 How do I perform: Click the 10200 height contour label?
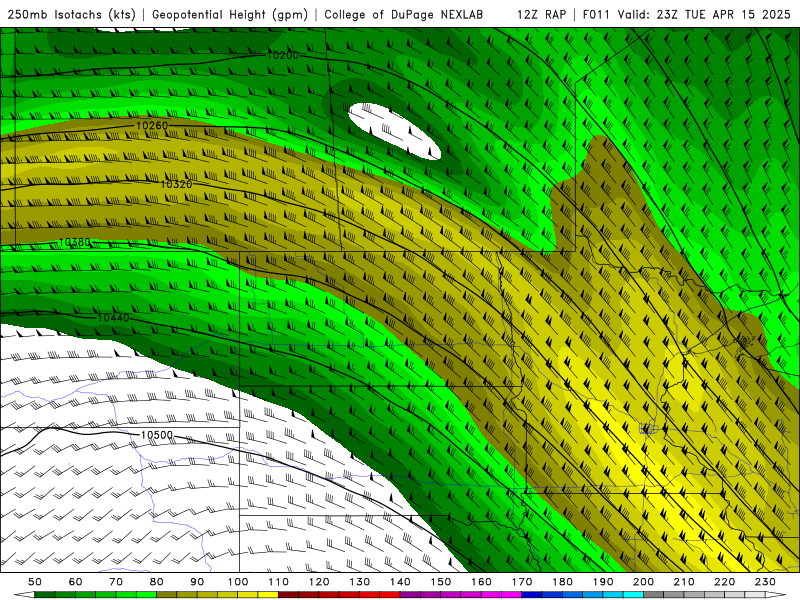pyautogui.click(x=283, y=55)
